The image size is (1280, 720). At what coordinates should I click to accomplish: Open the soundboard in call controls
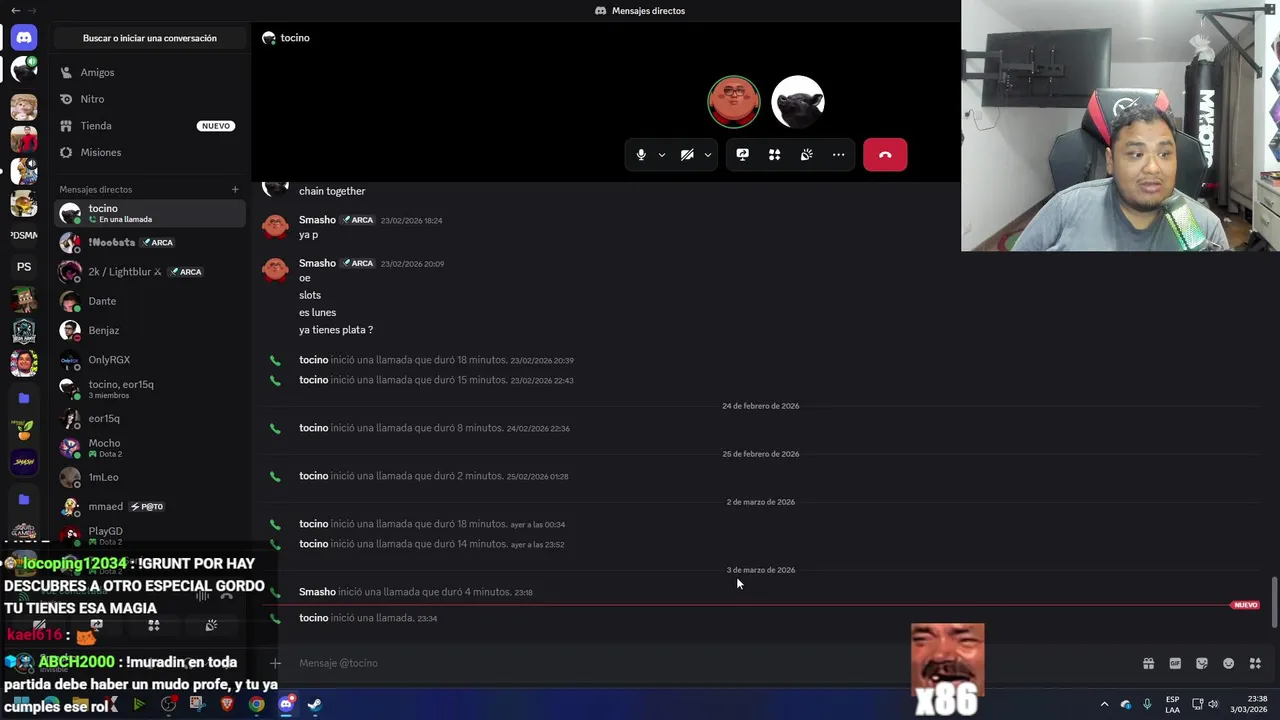(x=806, y=155)
